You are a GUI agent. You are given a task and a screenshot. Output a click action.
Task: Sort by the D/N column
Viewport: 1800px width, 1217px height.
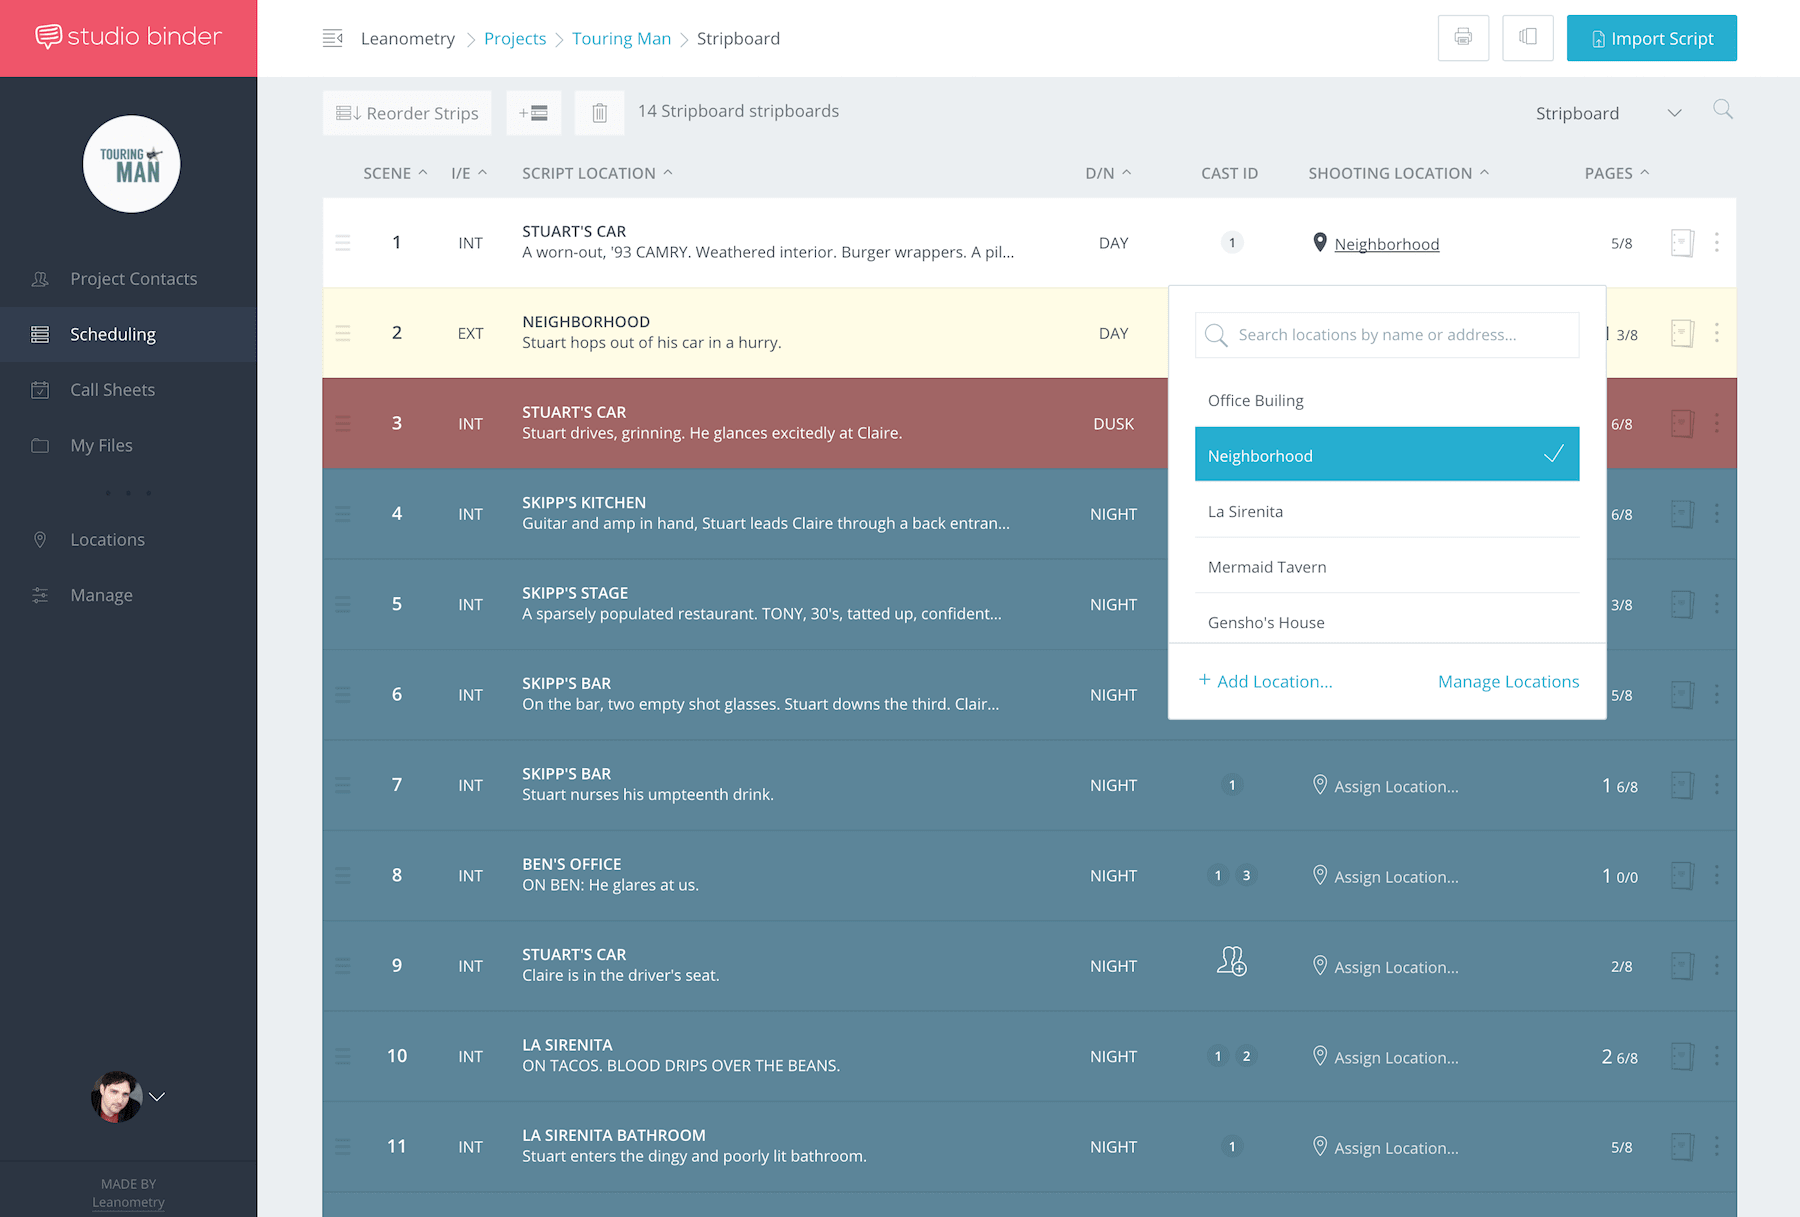(1108, 173)
